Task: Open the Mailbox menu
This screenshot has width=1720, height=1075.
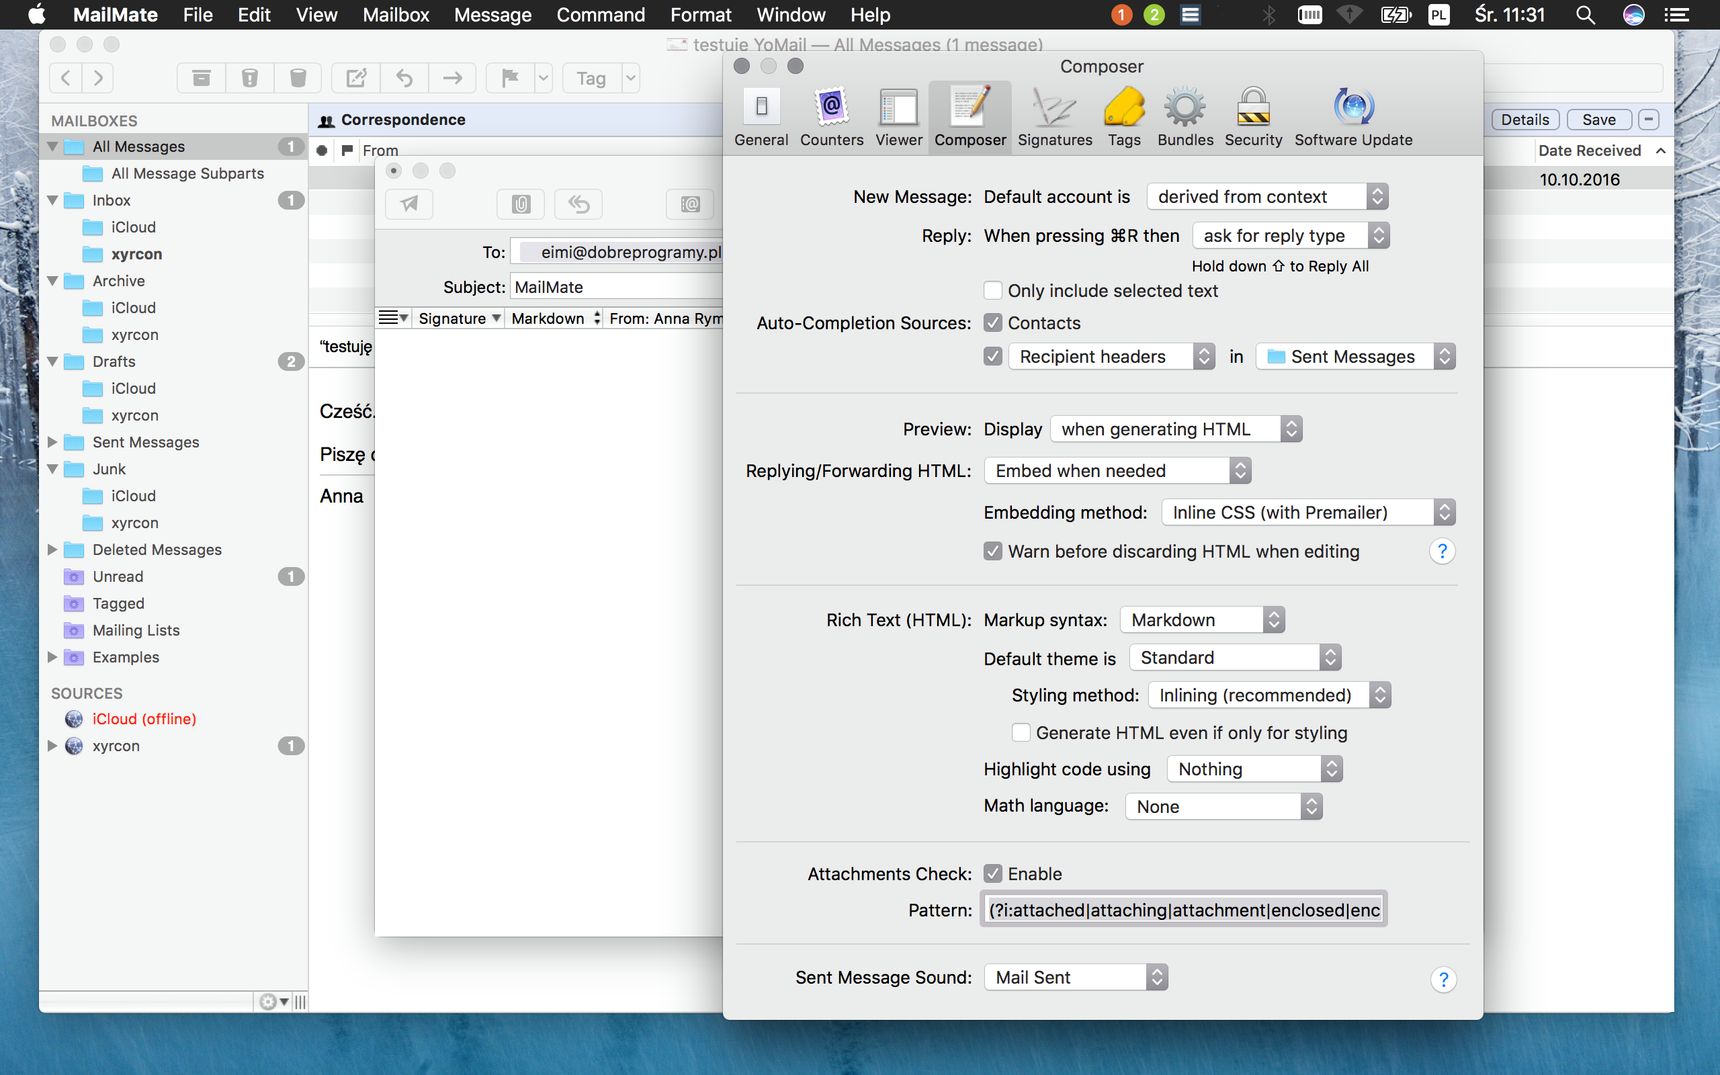Action: (395, 15)
